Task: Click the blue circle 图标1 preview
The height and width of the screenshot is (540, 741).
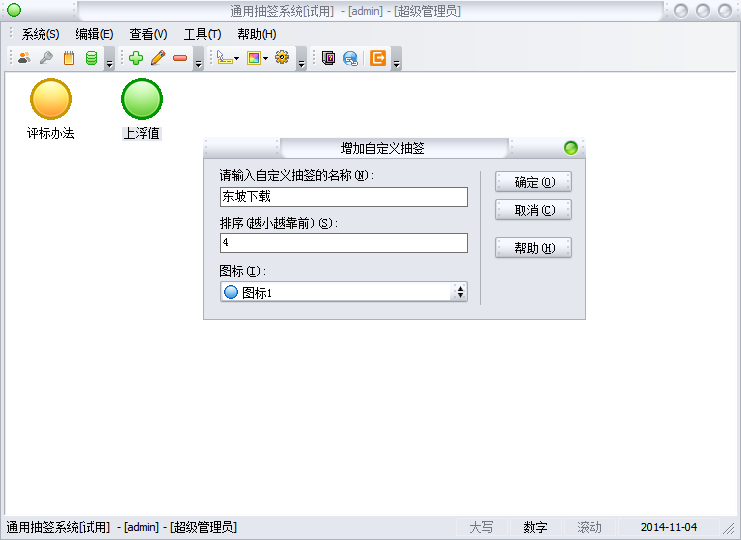Action: click(231, 292)
